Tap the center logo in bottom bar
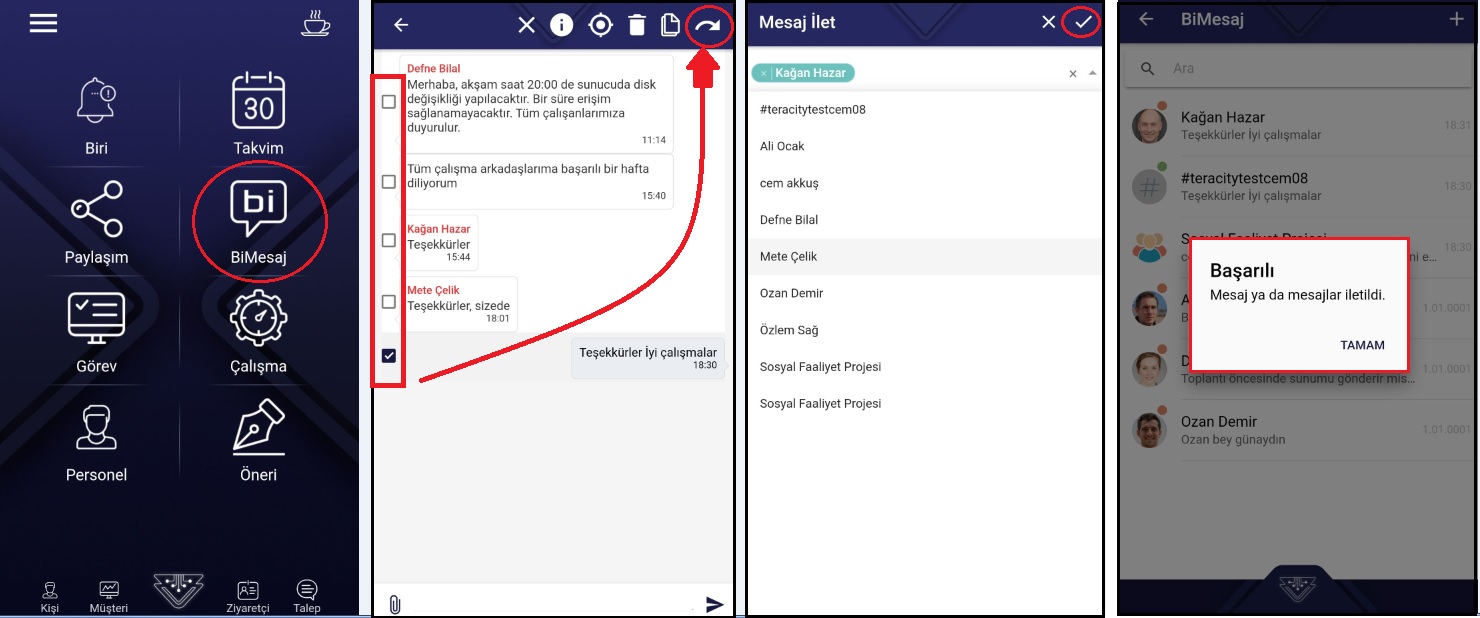This screenshot has width=1480, height=618. pyautogui.click(x=178, y=590)
